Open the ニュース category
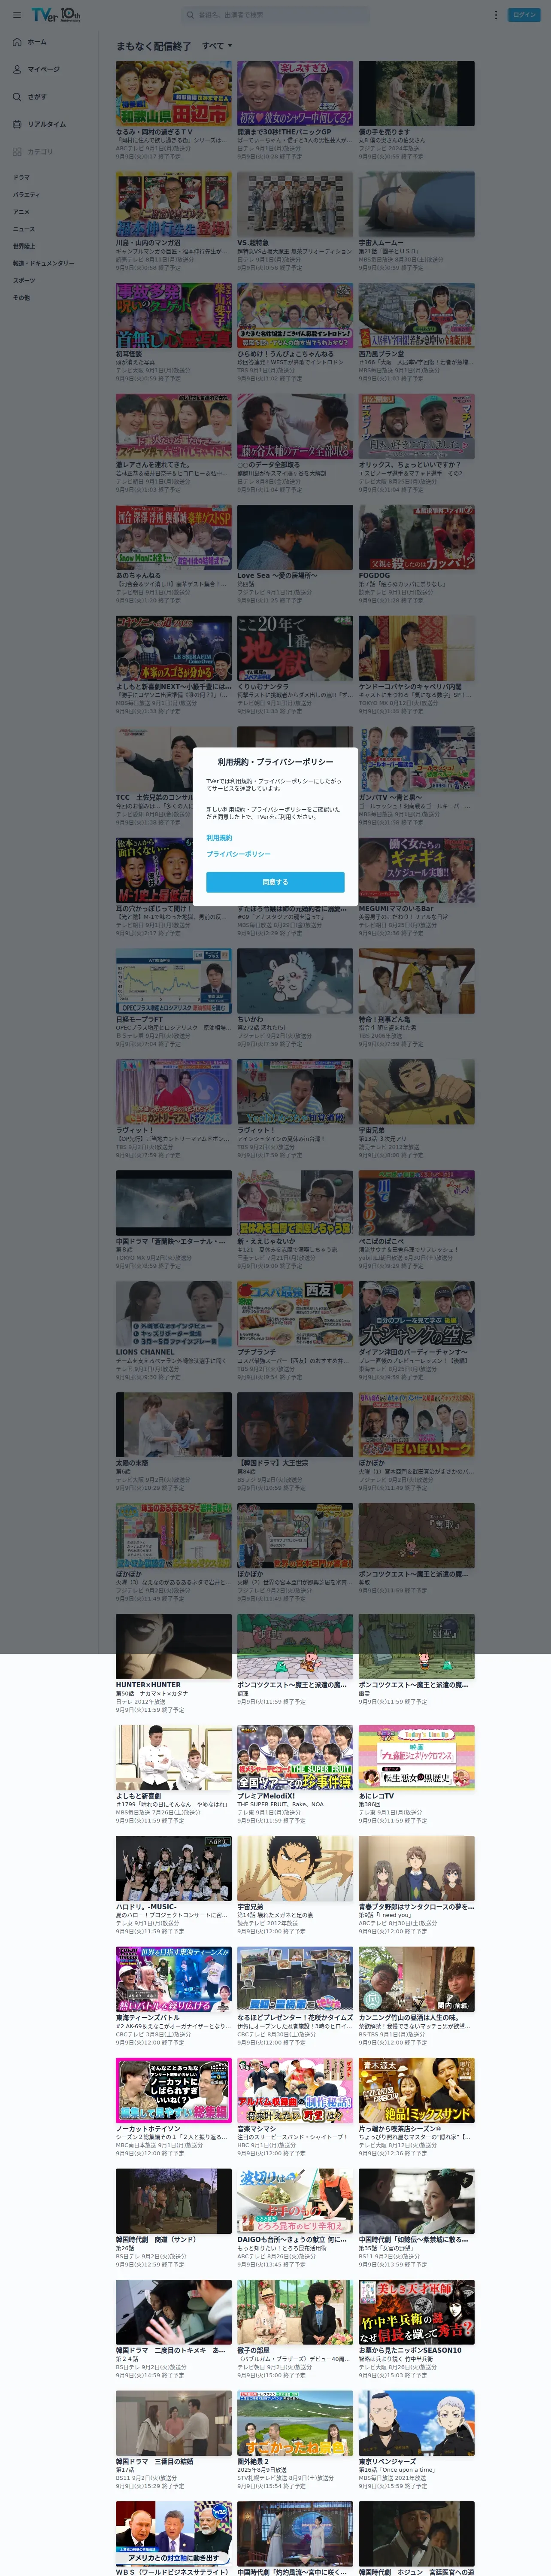The height and width of the screenshot is (2576, 551). point(23,229)
